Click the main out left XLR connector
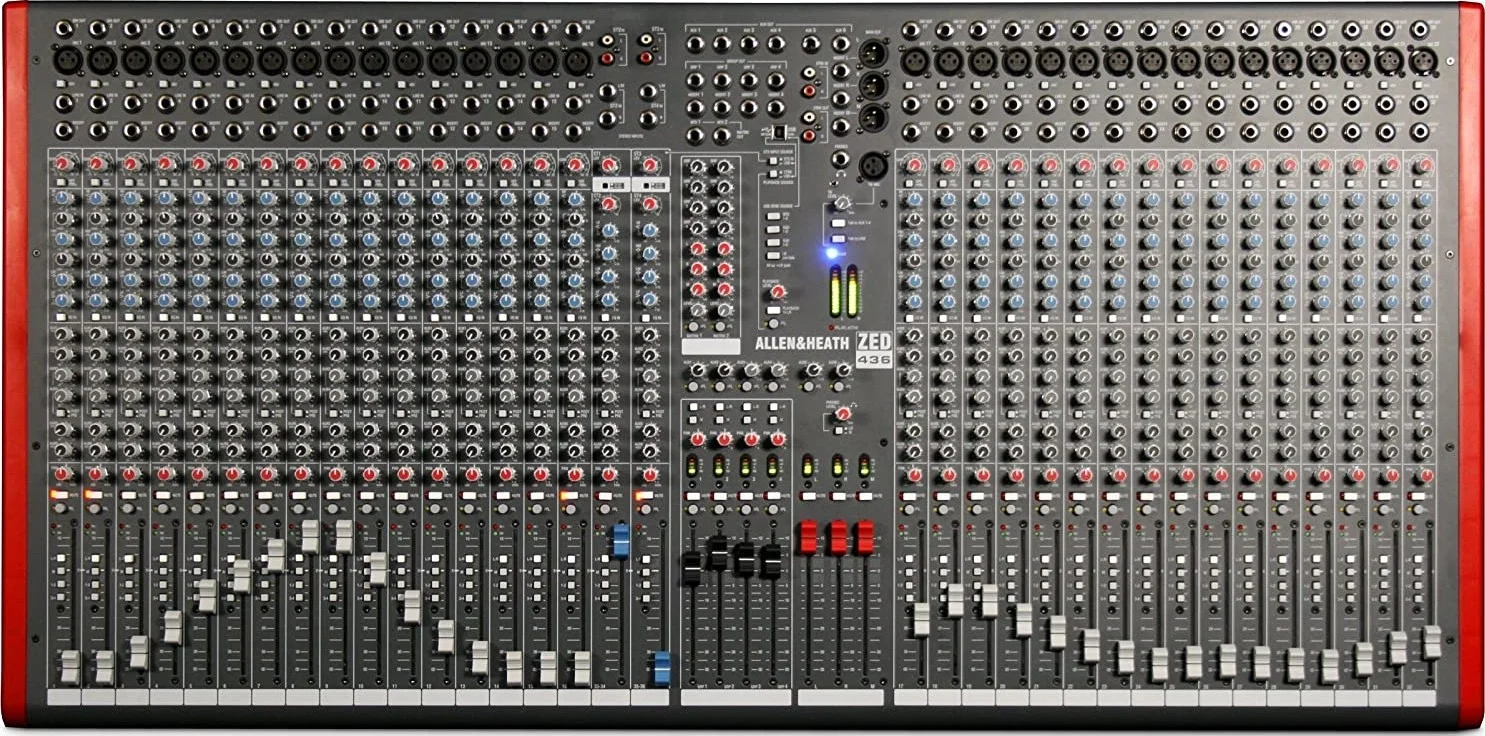This screenshot has height=736, width=1485. 873,51
